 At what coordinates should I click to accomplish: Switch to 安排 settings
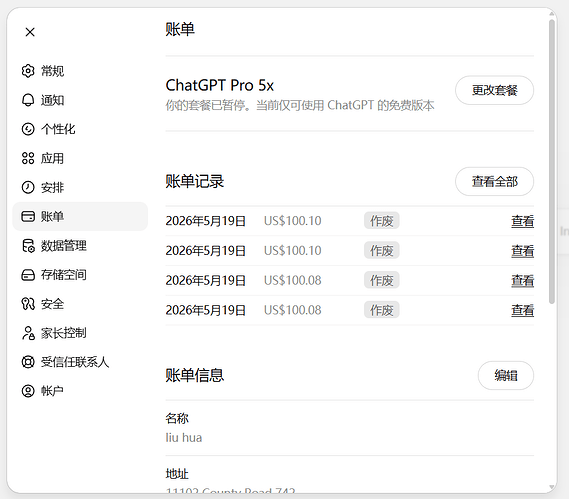tap(80, 187)
